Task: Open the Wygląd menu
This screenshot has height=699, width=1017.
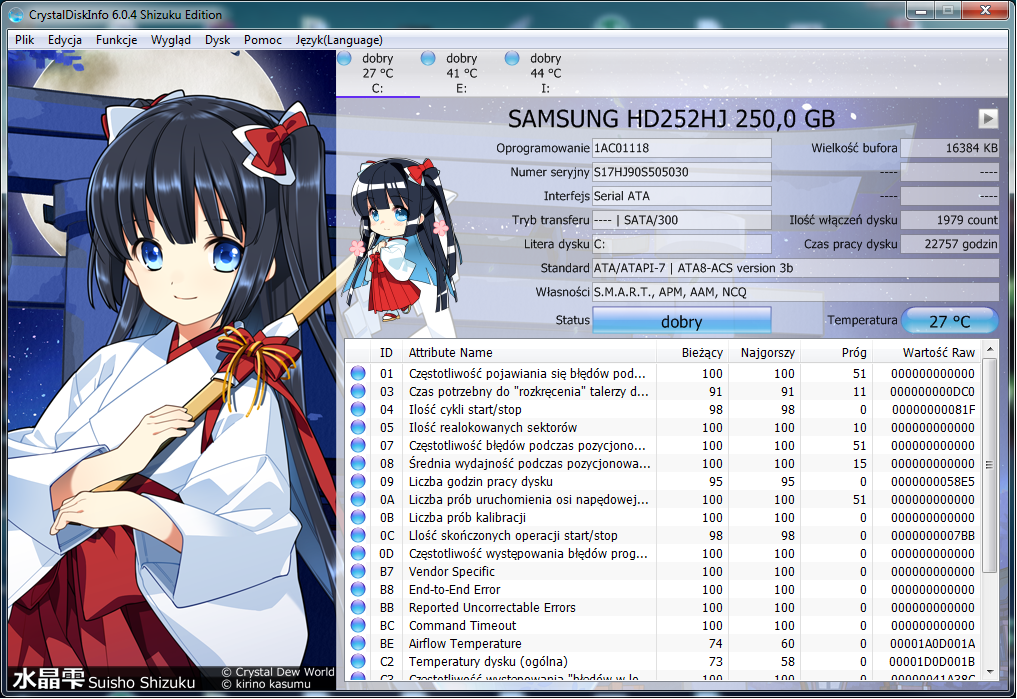Action: (x=171, y=40)
